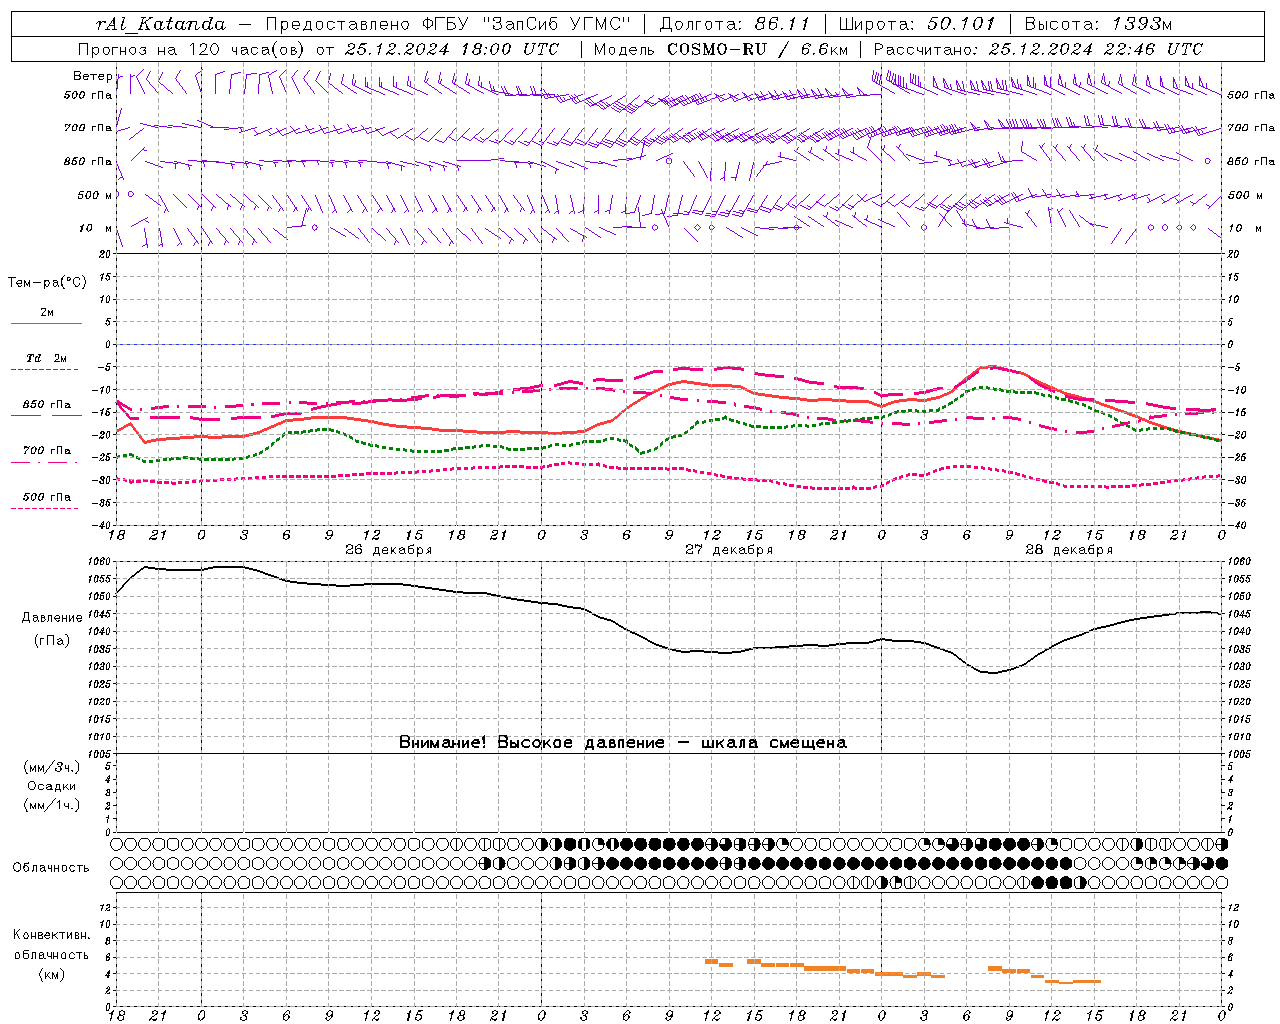Viewport: 1280px width, 1024px height.
Task: Click the (мм/3ч.) precipitation unit label
Action: tap(52, 767)
